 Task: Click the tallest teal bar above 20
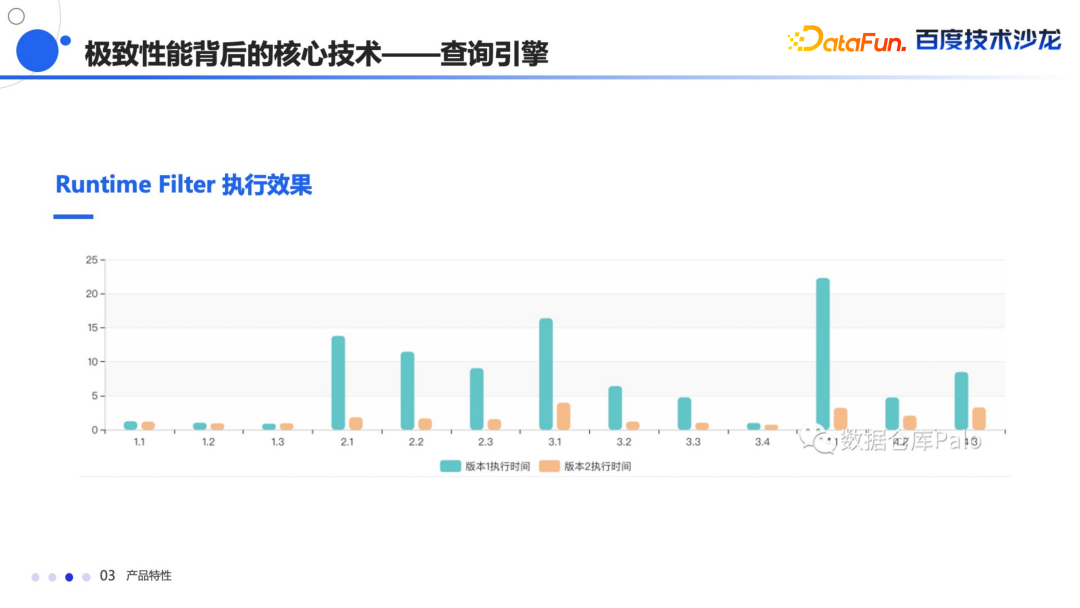(x=822, y=354)
